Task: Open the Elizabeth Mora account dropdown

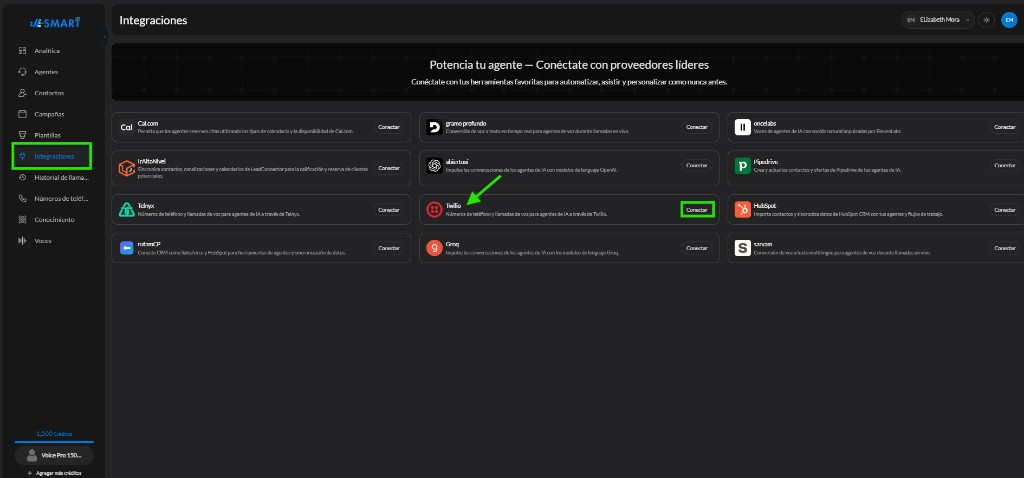Action: (x=938, y=20)
